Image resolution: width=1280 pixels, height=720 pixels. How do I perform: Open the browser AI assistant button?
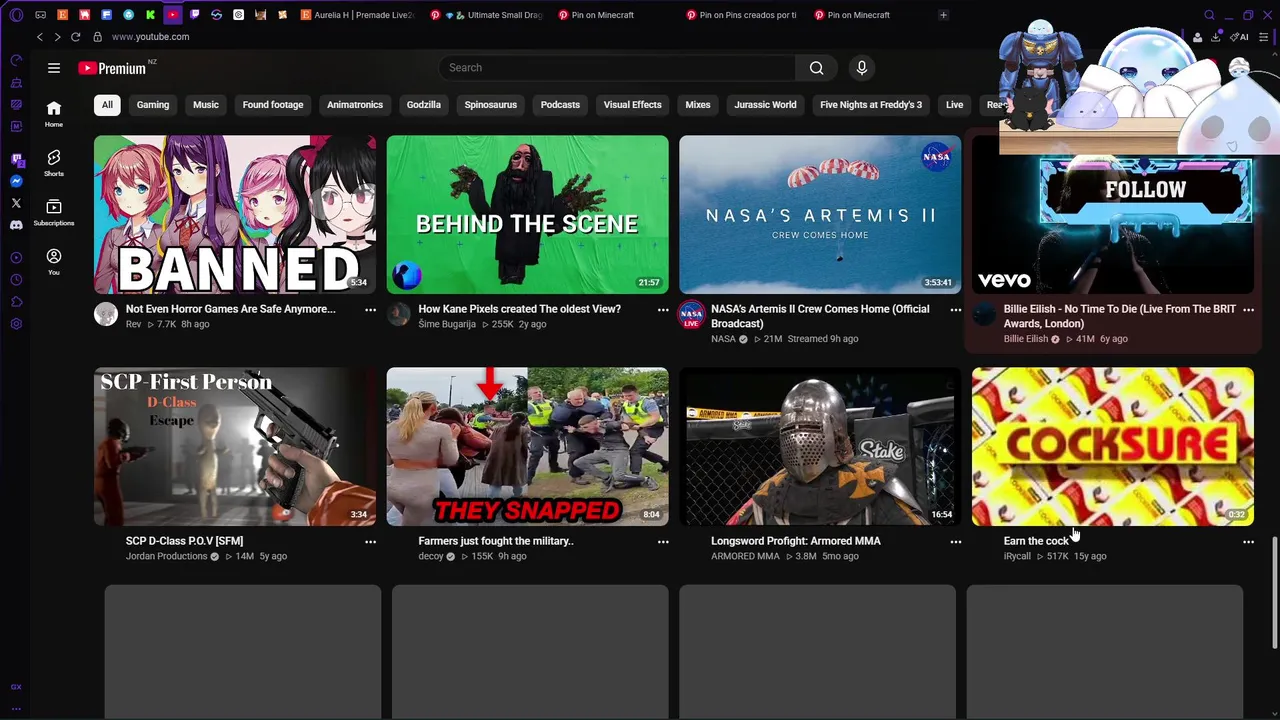coord(1241,37)
